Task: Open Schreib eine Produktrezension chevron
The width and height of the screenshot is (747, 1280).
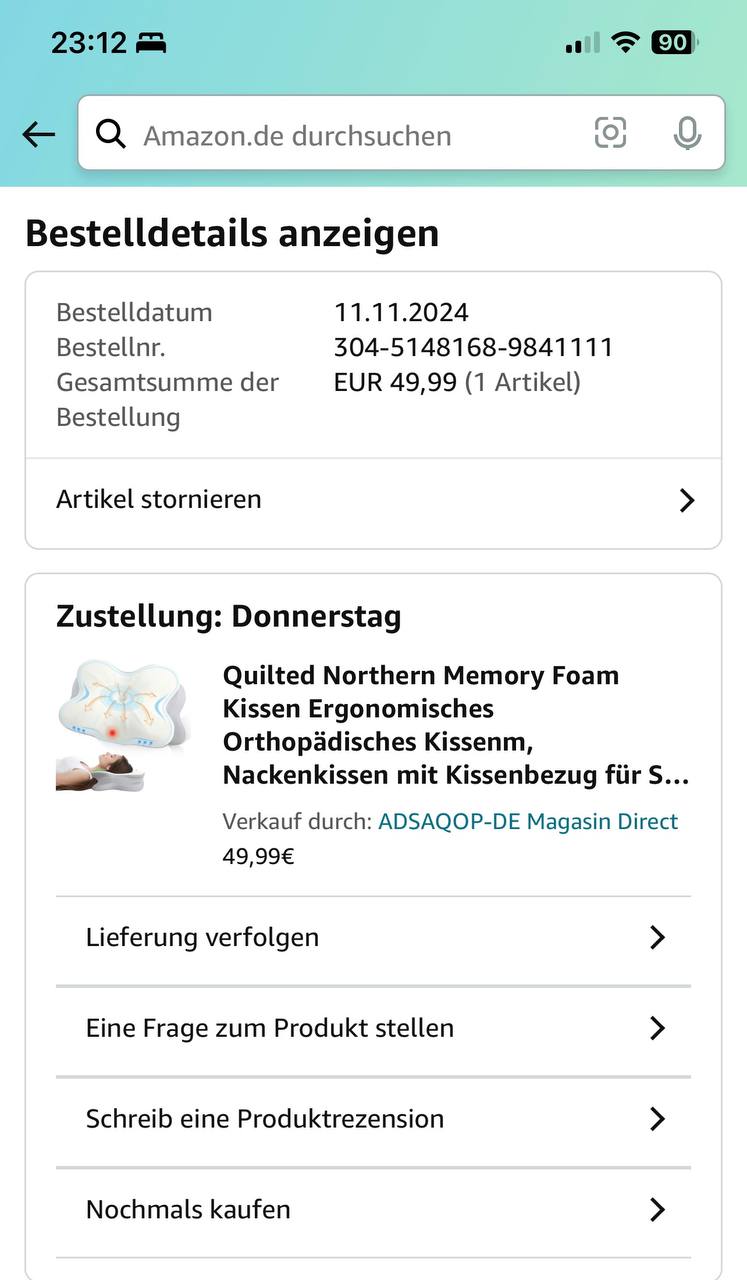Action: pos(657,1119)
